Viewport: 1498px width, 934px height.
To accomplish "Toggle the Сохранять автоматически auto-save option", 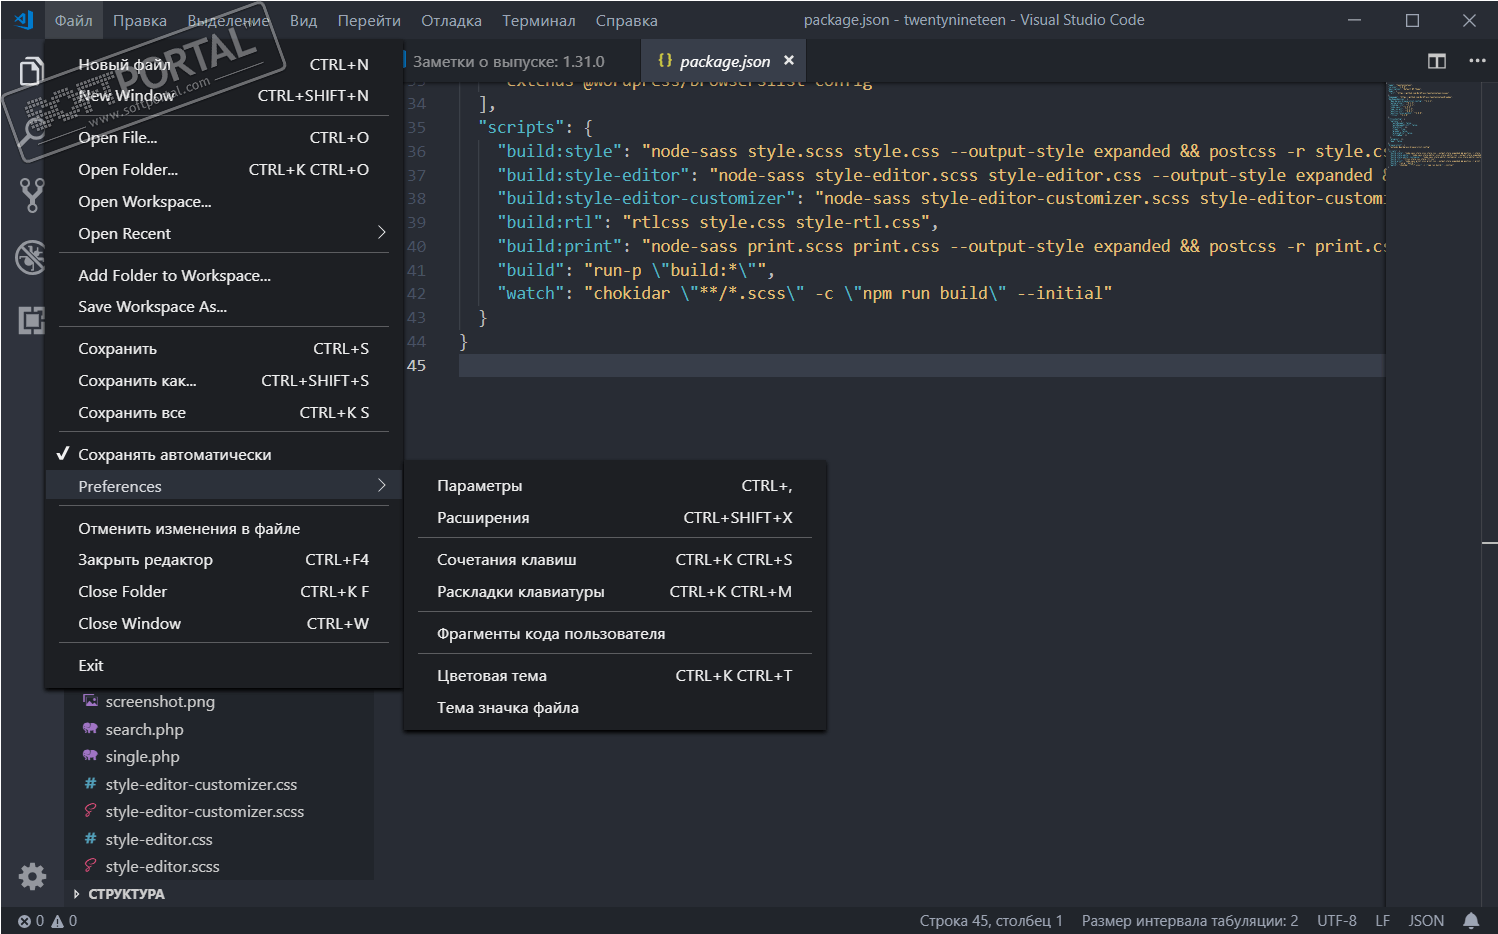I will (174, 455).
